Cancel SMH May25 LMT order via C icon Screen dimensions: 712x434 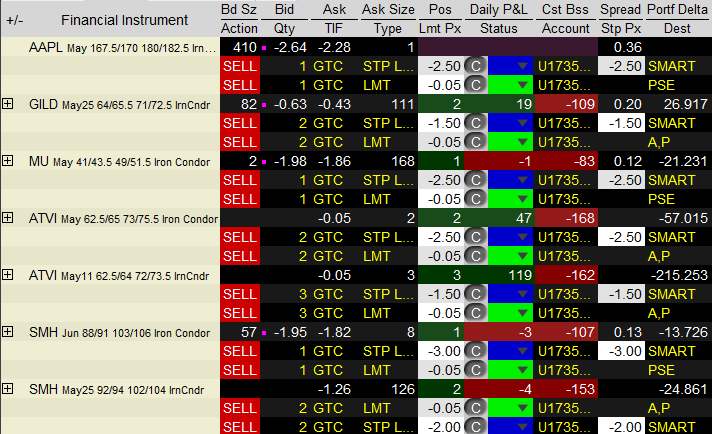(x=476, y=408)
